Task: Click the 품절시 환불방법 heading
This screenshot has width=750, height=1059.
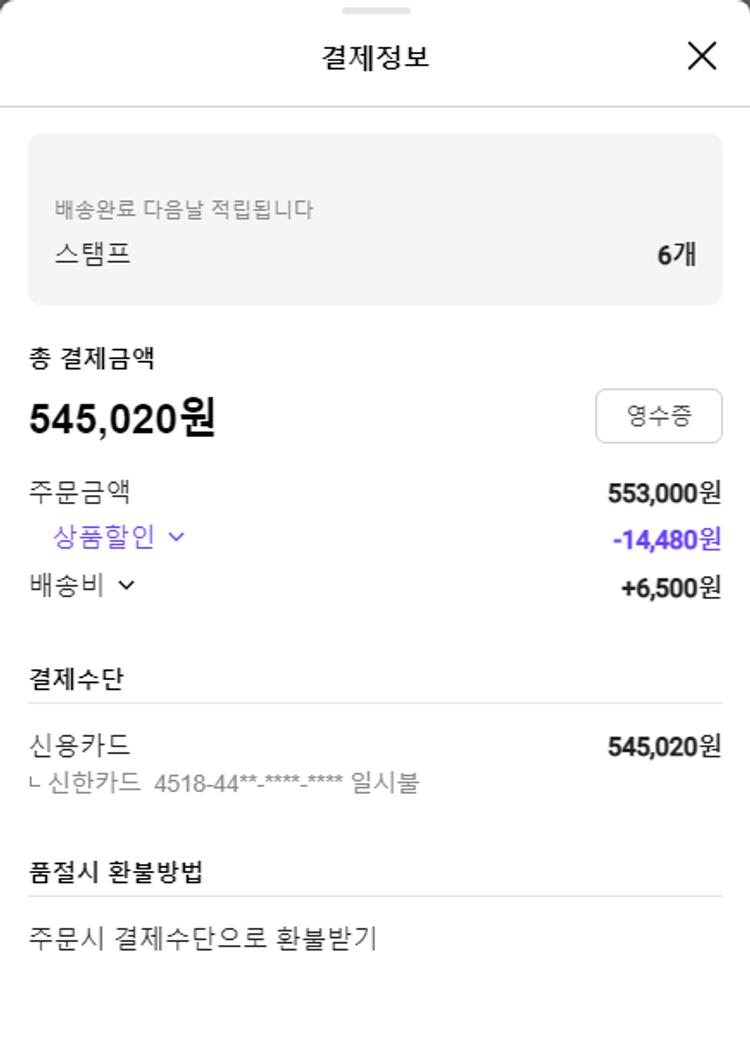Action: coord(116,872)
